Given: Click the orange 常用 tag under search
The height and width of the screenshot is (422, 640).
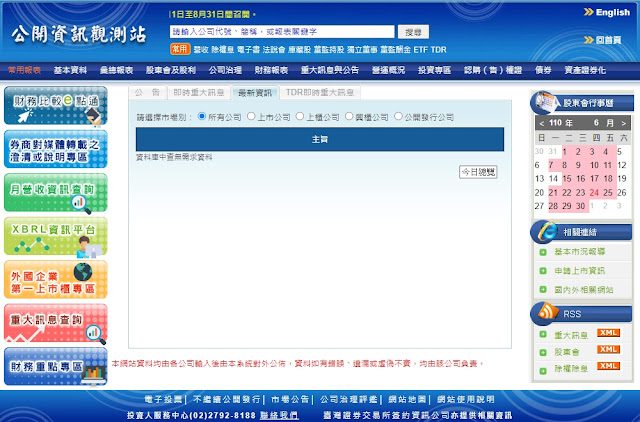Looking at the screenshot, I should point(180,49).
